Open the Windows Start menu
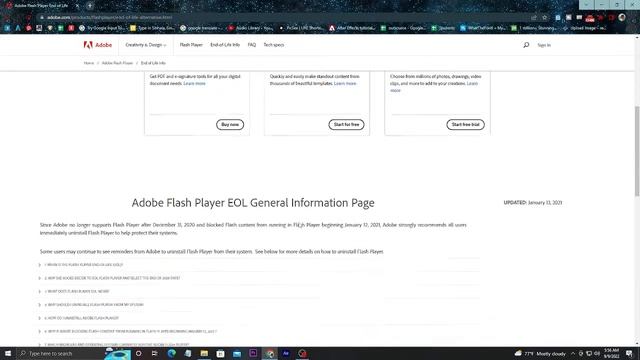 click(x=8, y=353)
